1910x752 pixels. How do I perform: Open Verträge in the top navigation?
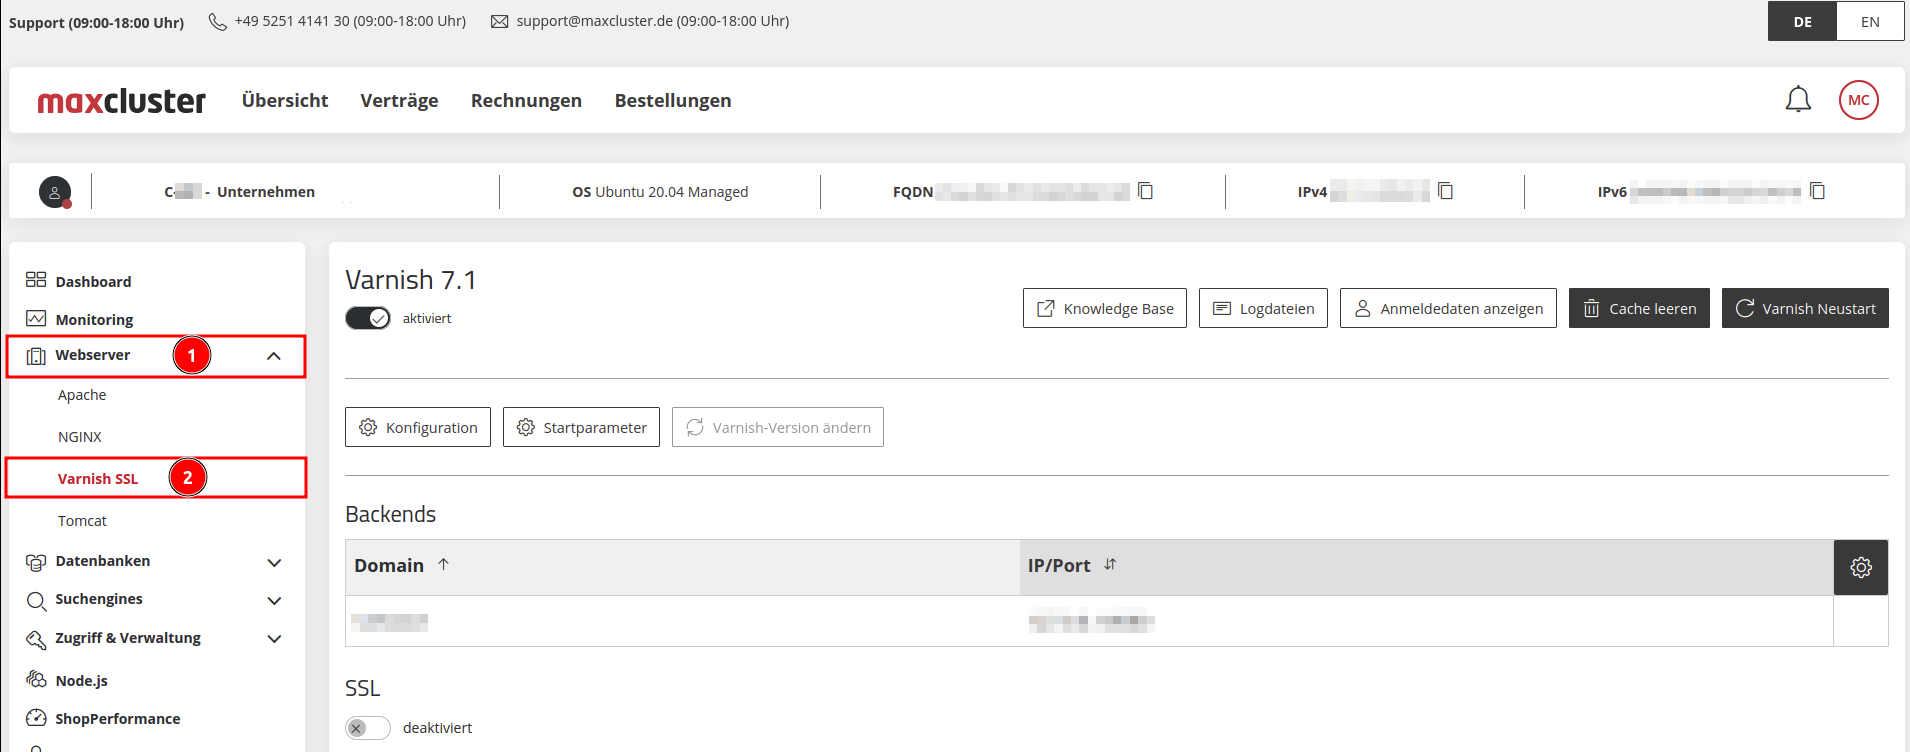pos(399,100)
